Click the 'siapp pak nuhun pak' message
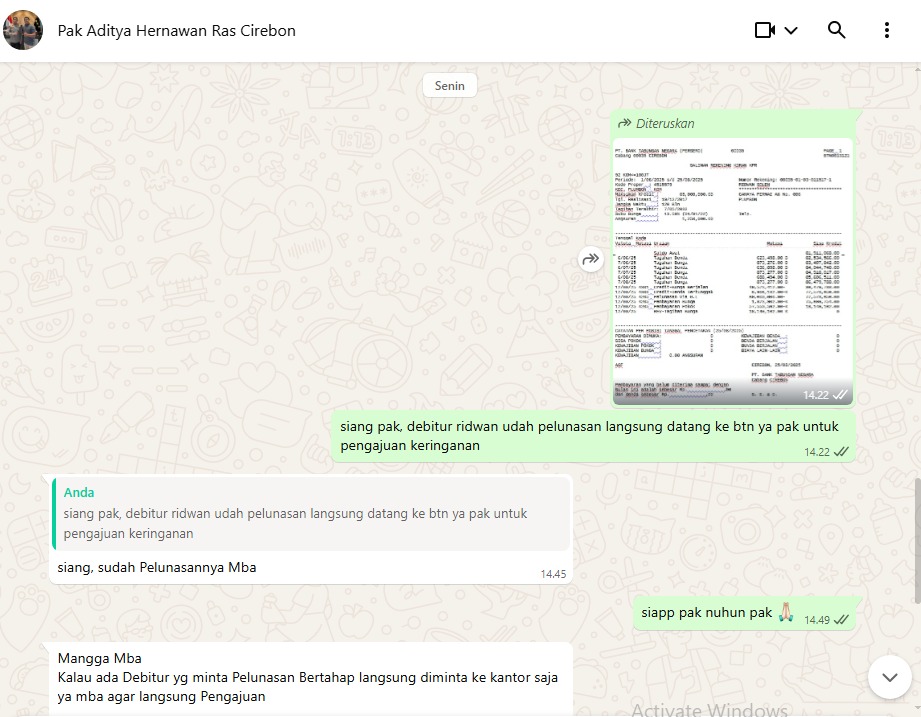This screenshot has height=717, width=921. click(708, 612)
